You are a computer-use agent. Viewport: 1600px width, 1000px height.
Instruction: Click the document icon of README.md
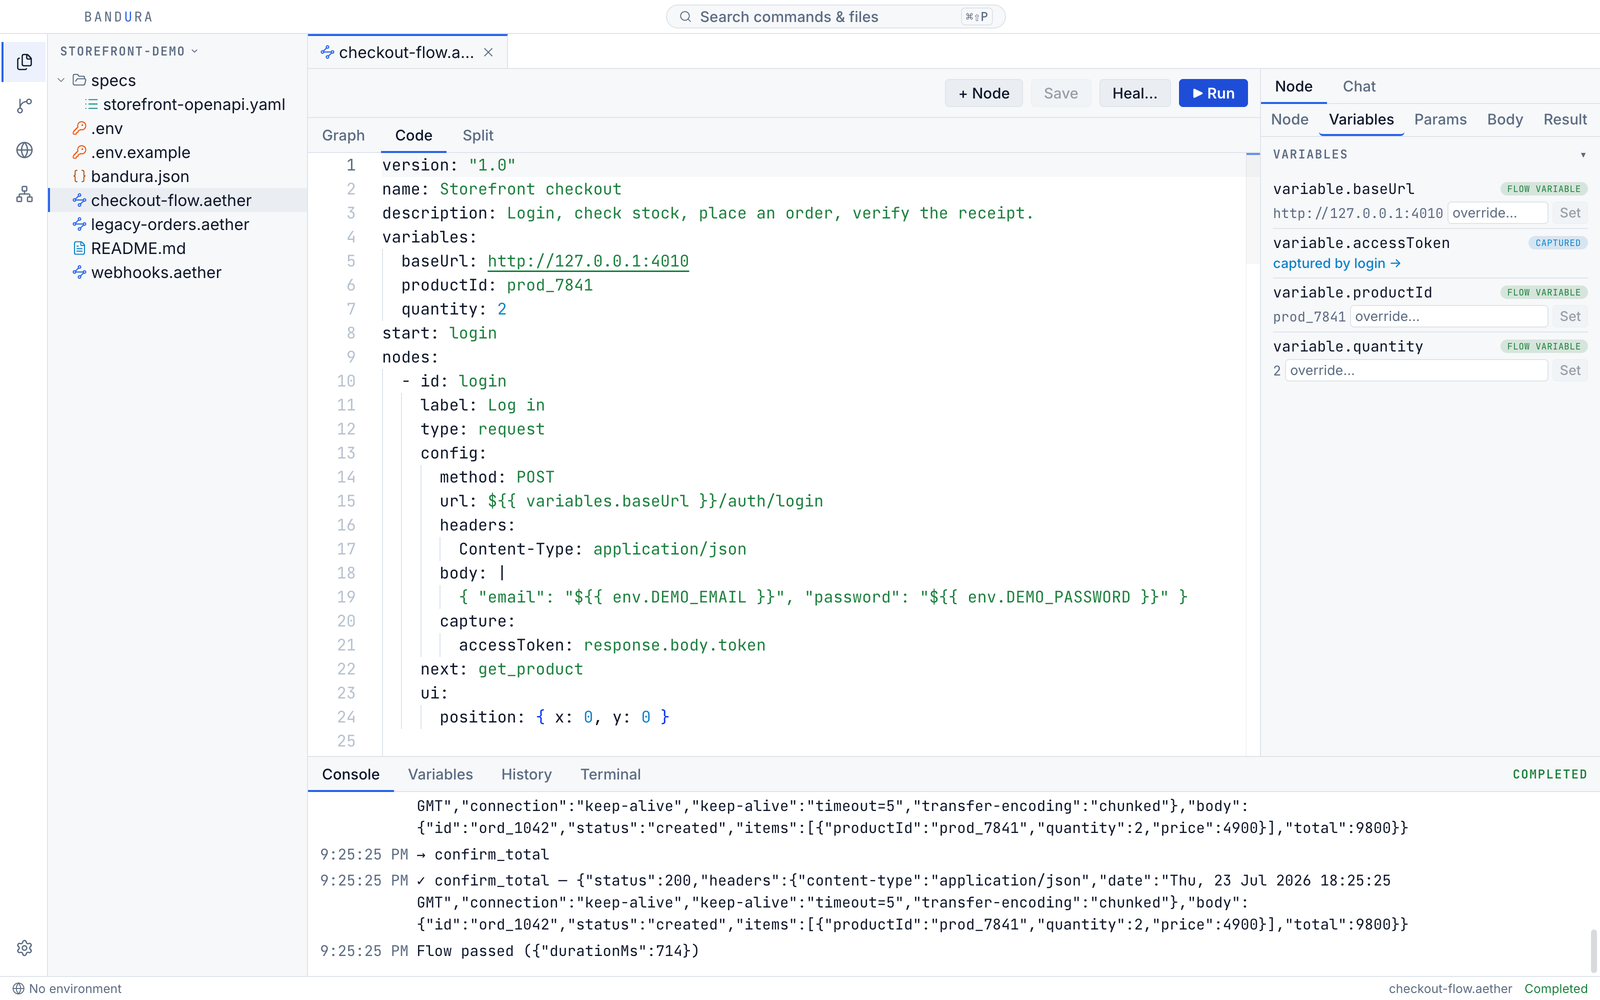coord(79,248)
